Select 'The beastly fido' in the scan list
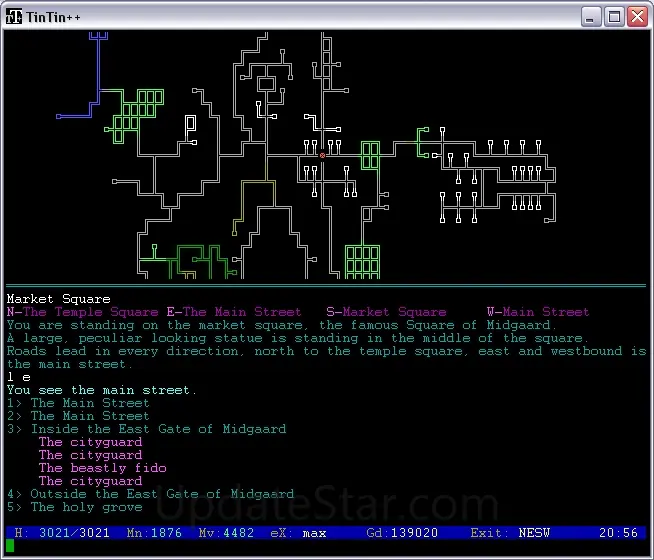This screenshot has width=654, height=560. pyautogui.click(x=102, y=468)
